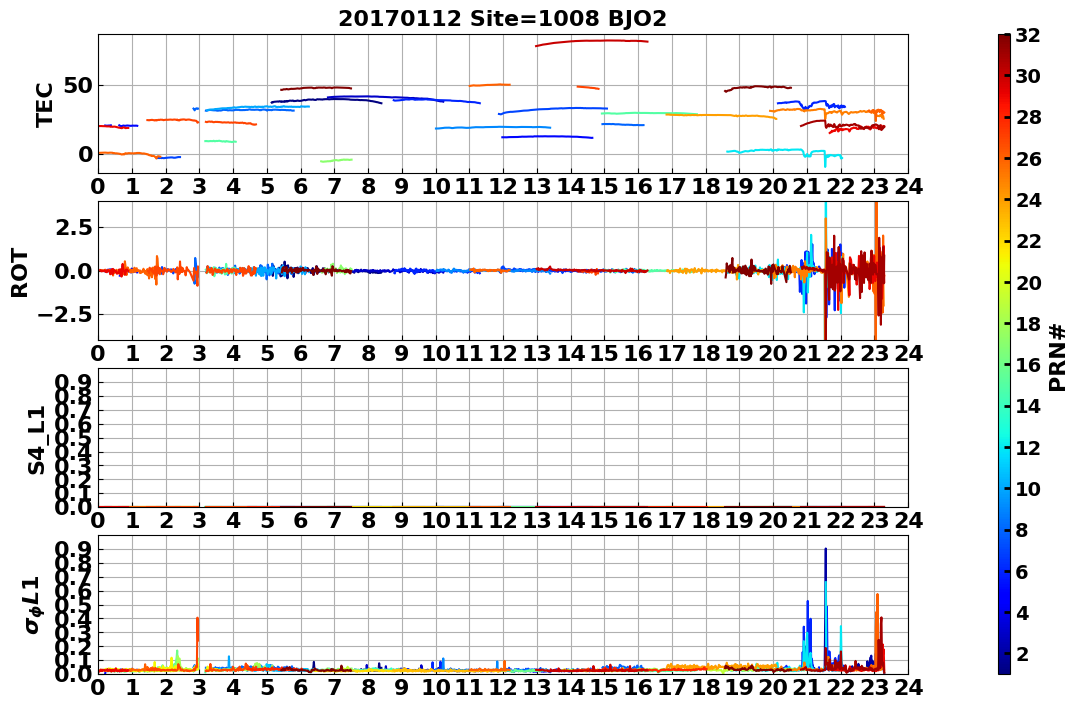Click the PRN colorbar tick label "6"
The height and width of the screenshot is (709, 1077).
pyautogui.click(x=1022, y=571)
